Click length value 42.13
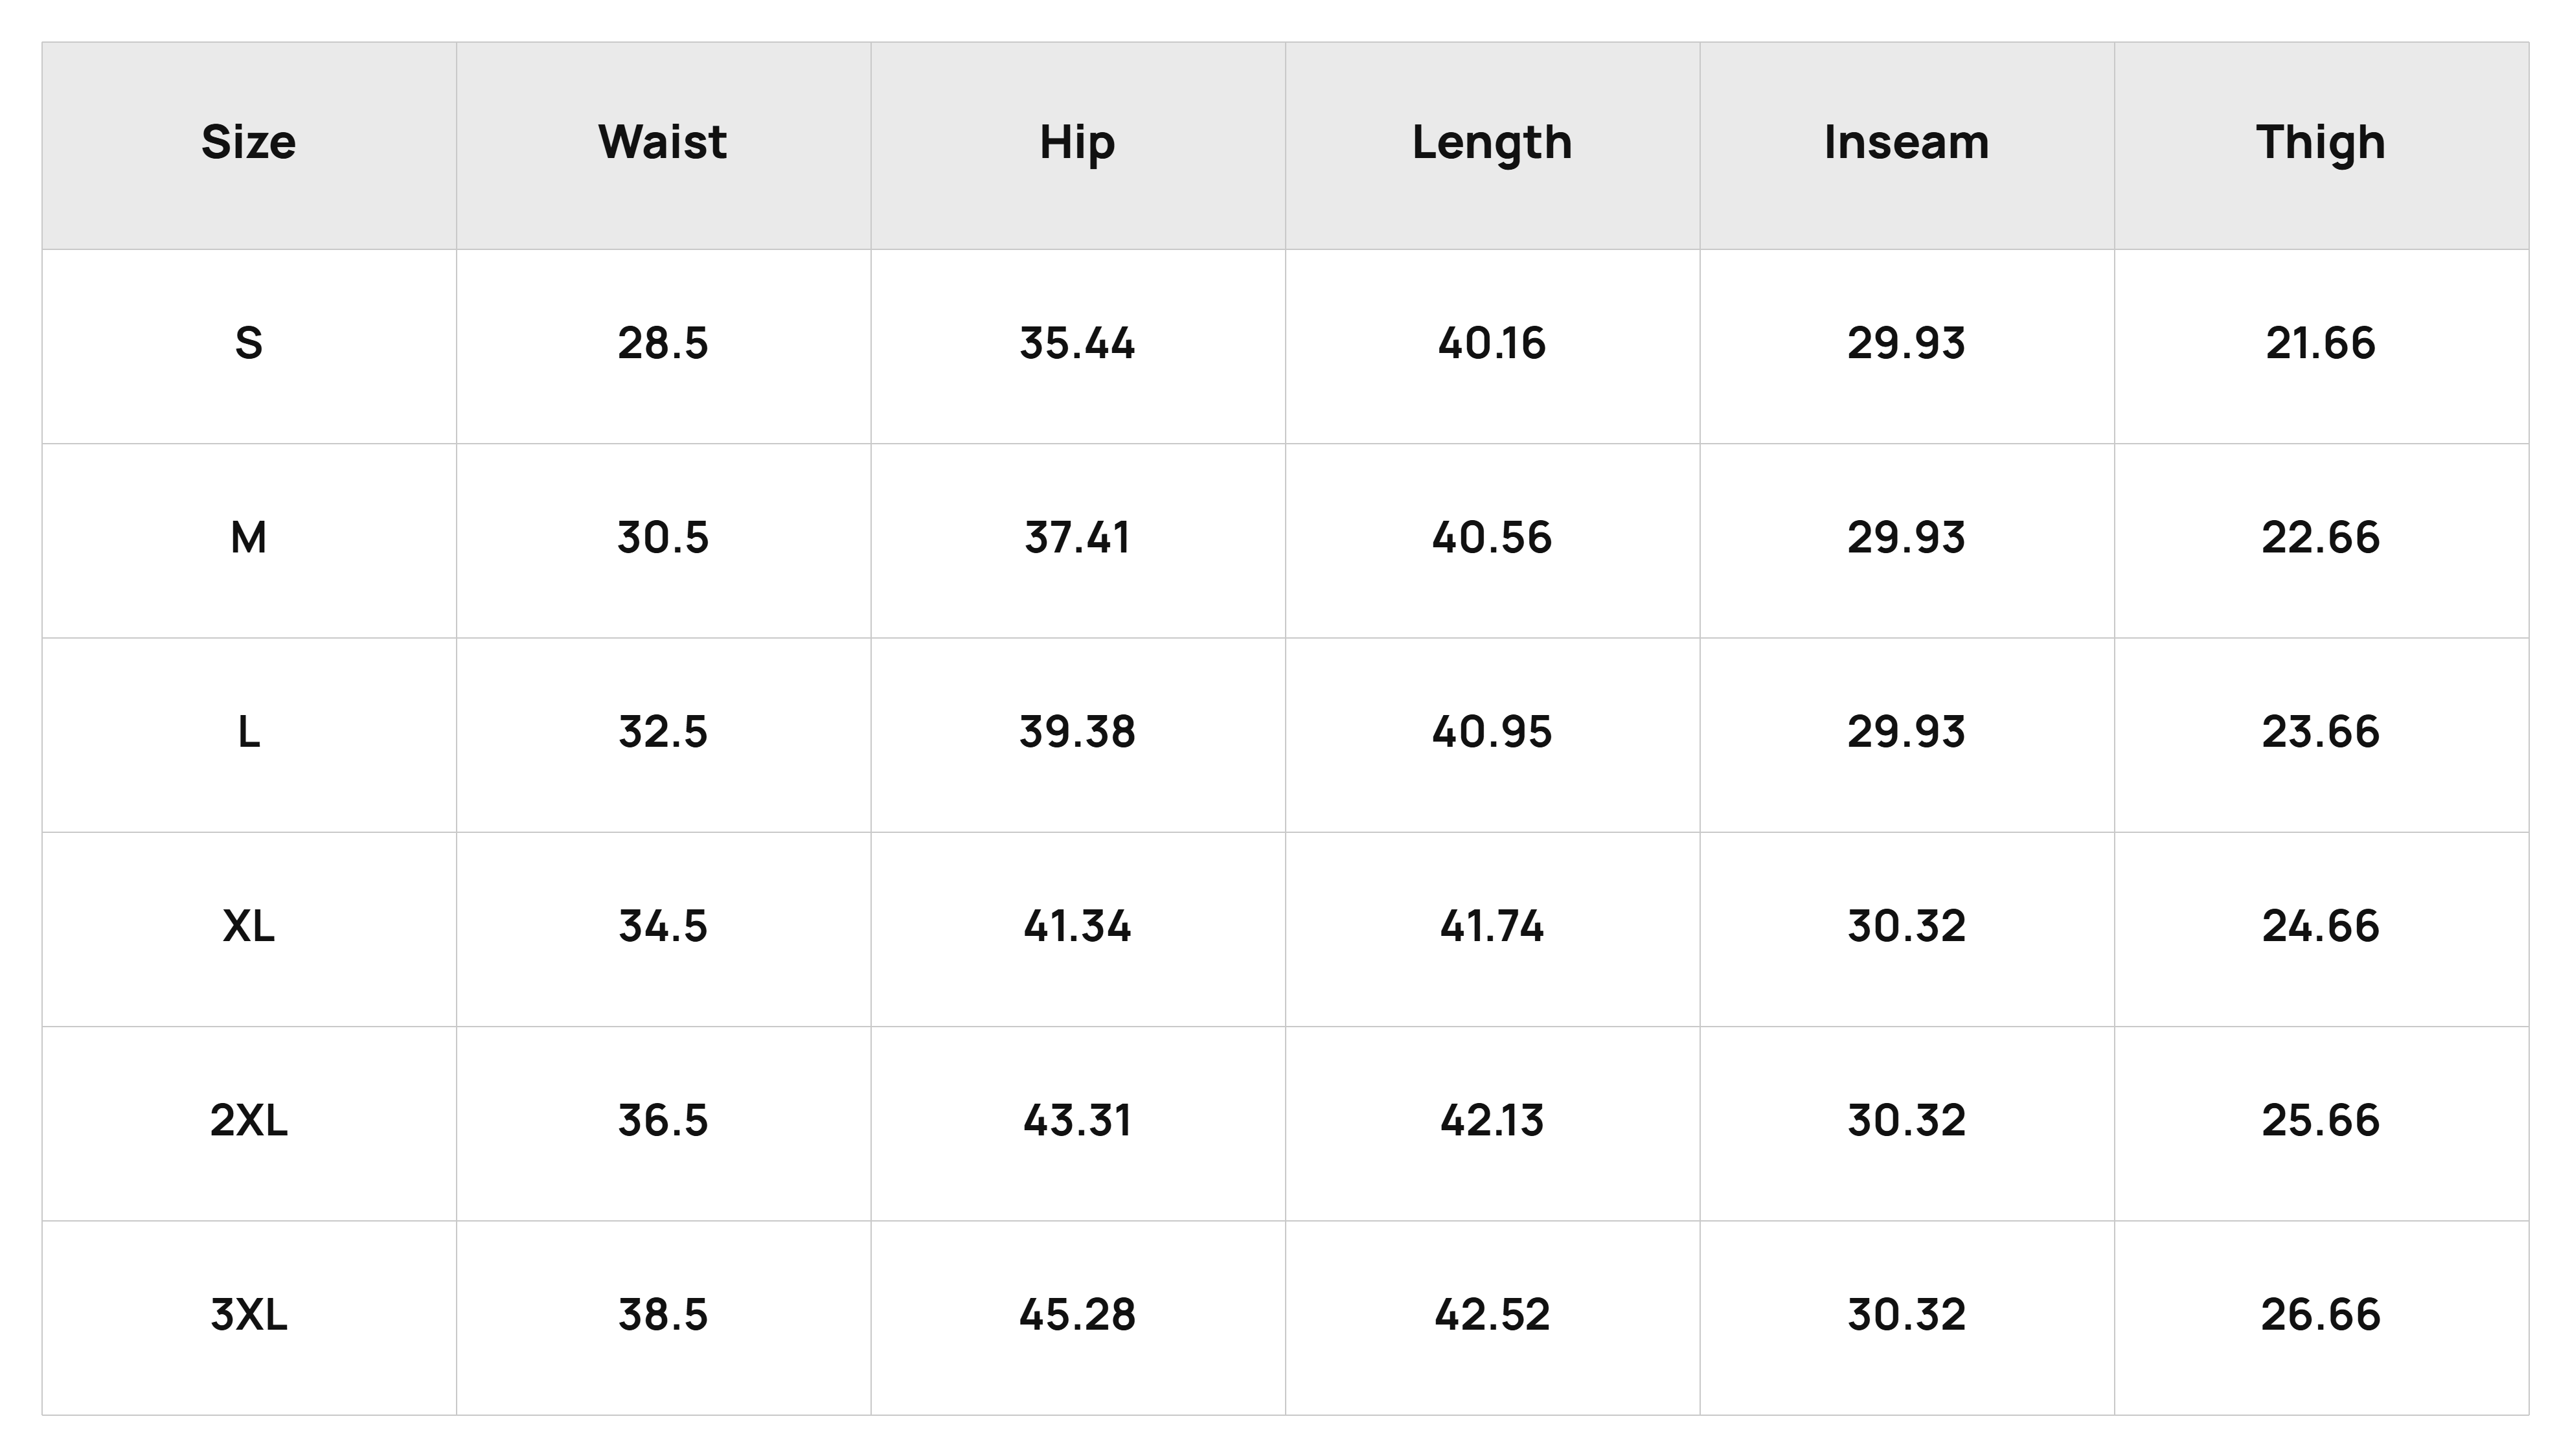Screen dimensions: 2570x1456 1492,1120
